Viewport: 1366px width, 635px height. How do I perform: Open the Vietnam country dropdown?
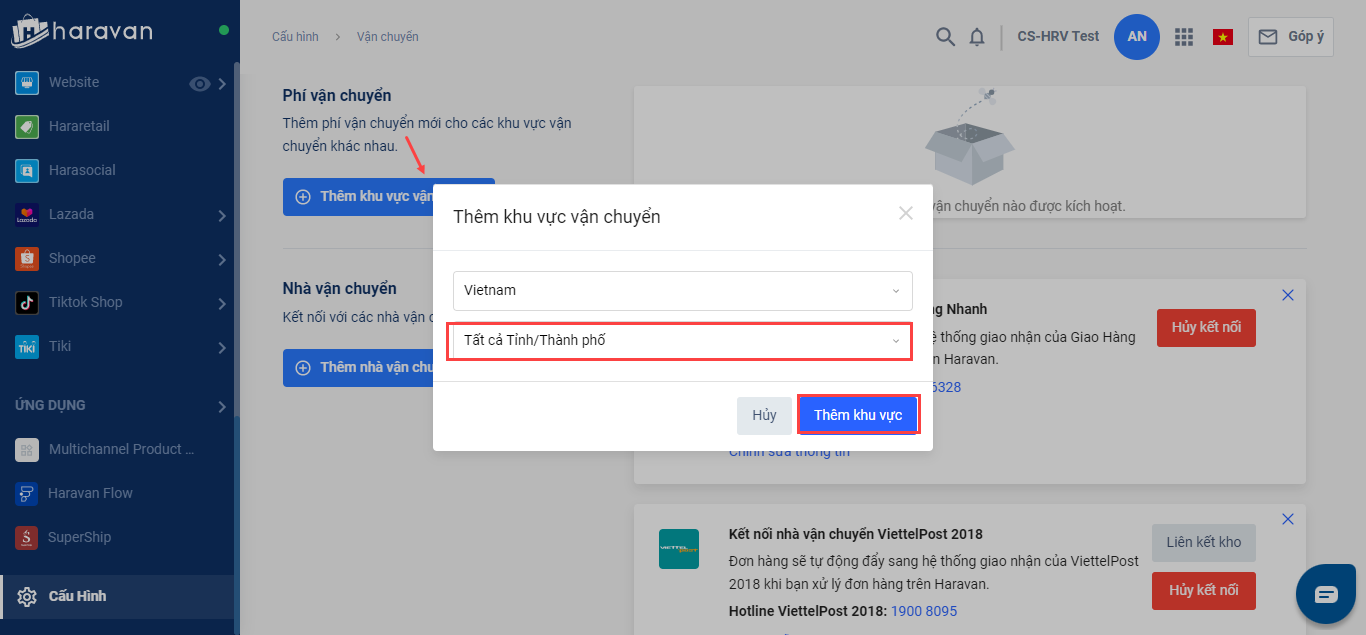[x=683, y=290]
